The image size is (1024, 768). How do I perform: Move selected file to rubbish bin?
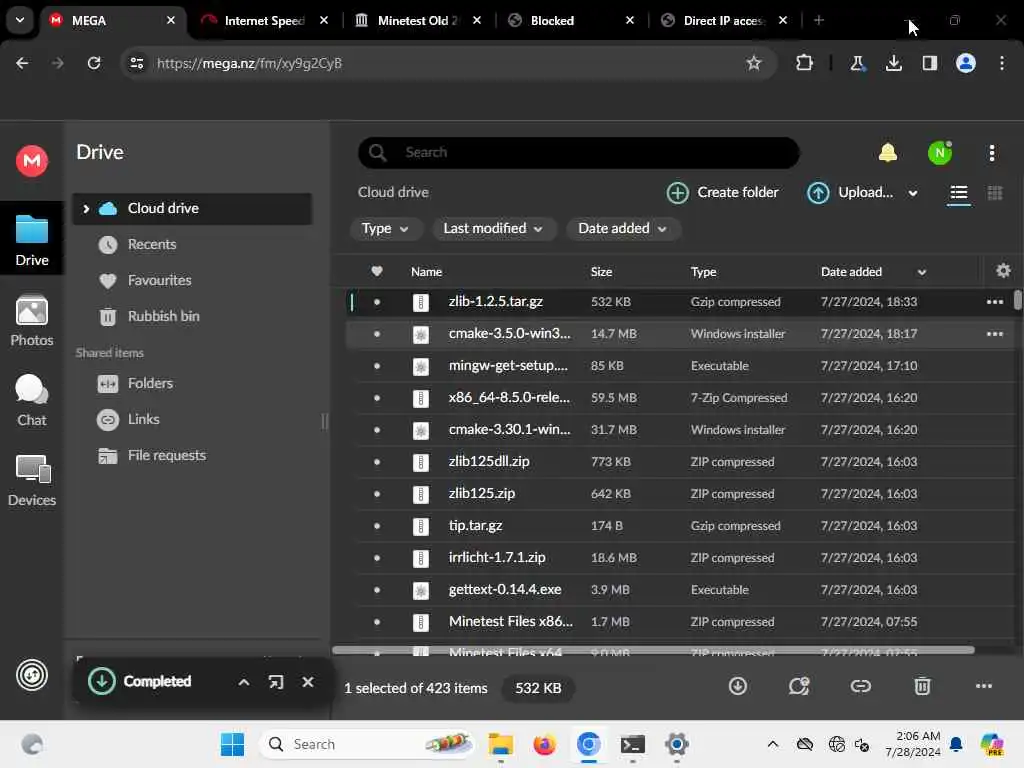pos(922,686)
